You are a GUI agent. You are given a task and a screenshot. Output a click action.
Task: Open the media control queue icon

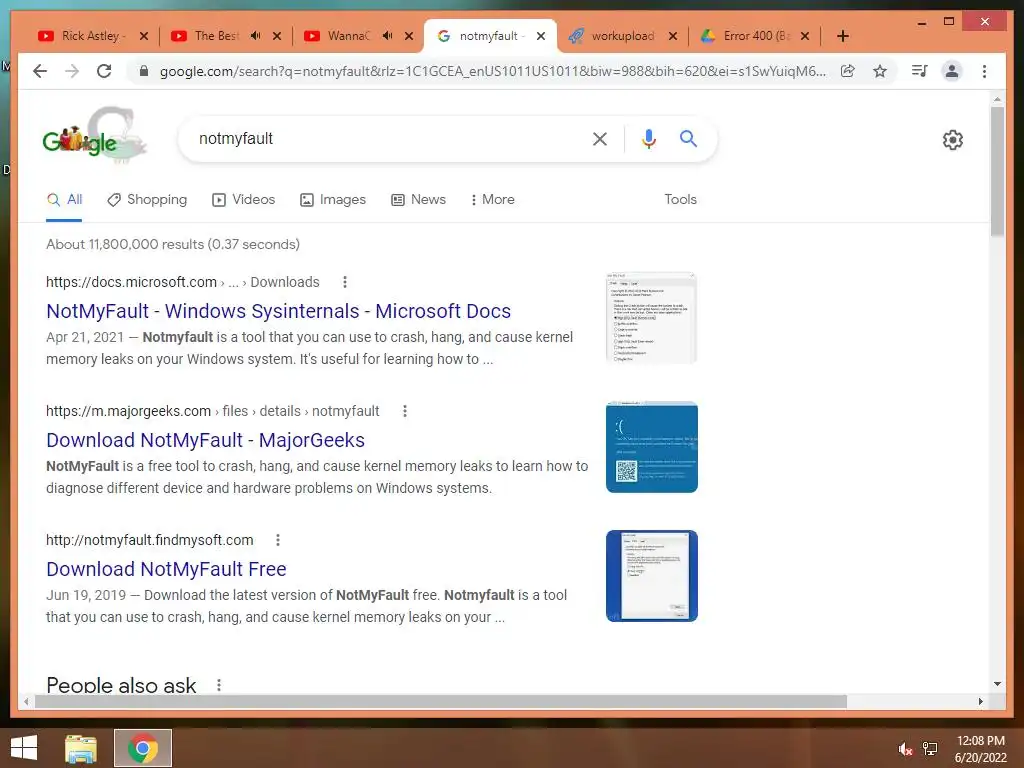(920, 71)
